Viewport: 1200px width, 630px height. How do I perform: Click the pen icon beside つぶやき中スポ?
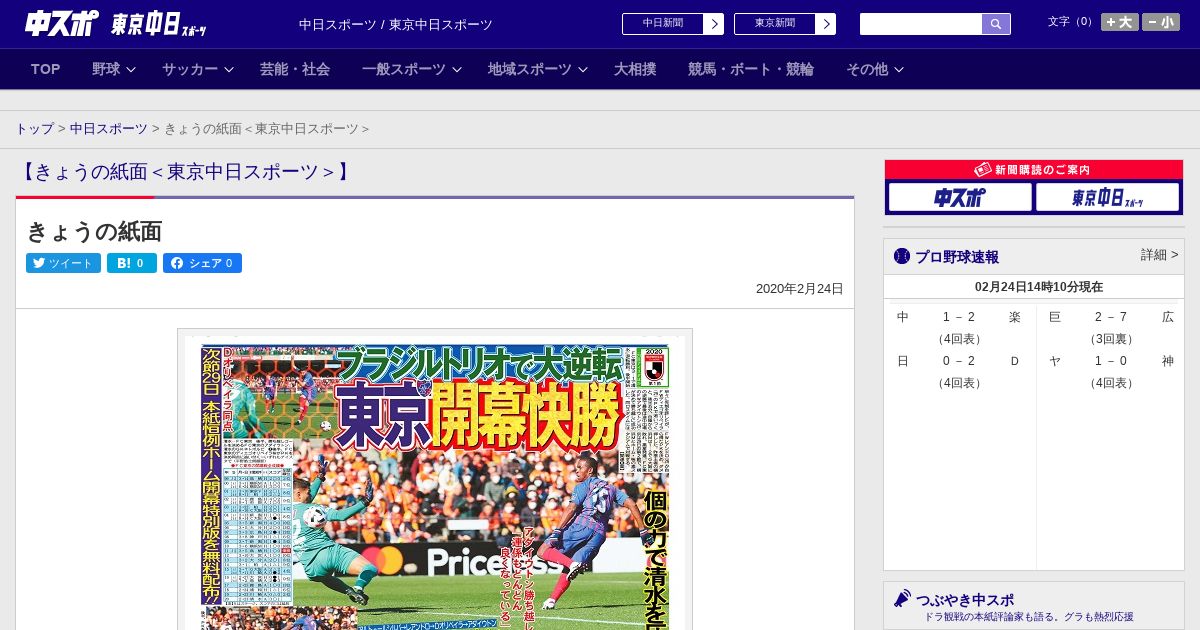[x=902, y=598]
